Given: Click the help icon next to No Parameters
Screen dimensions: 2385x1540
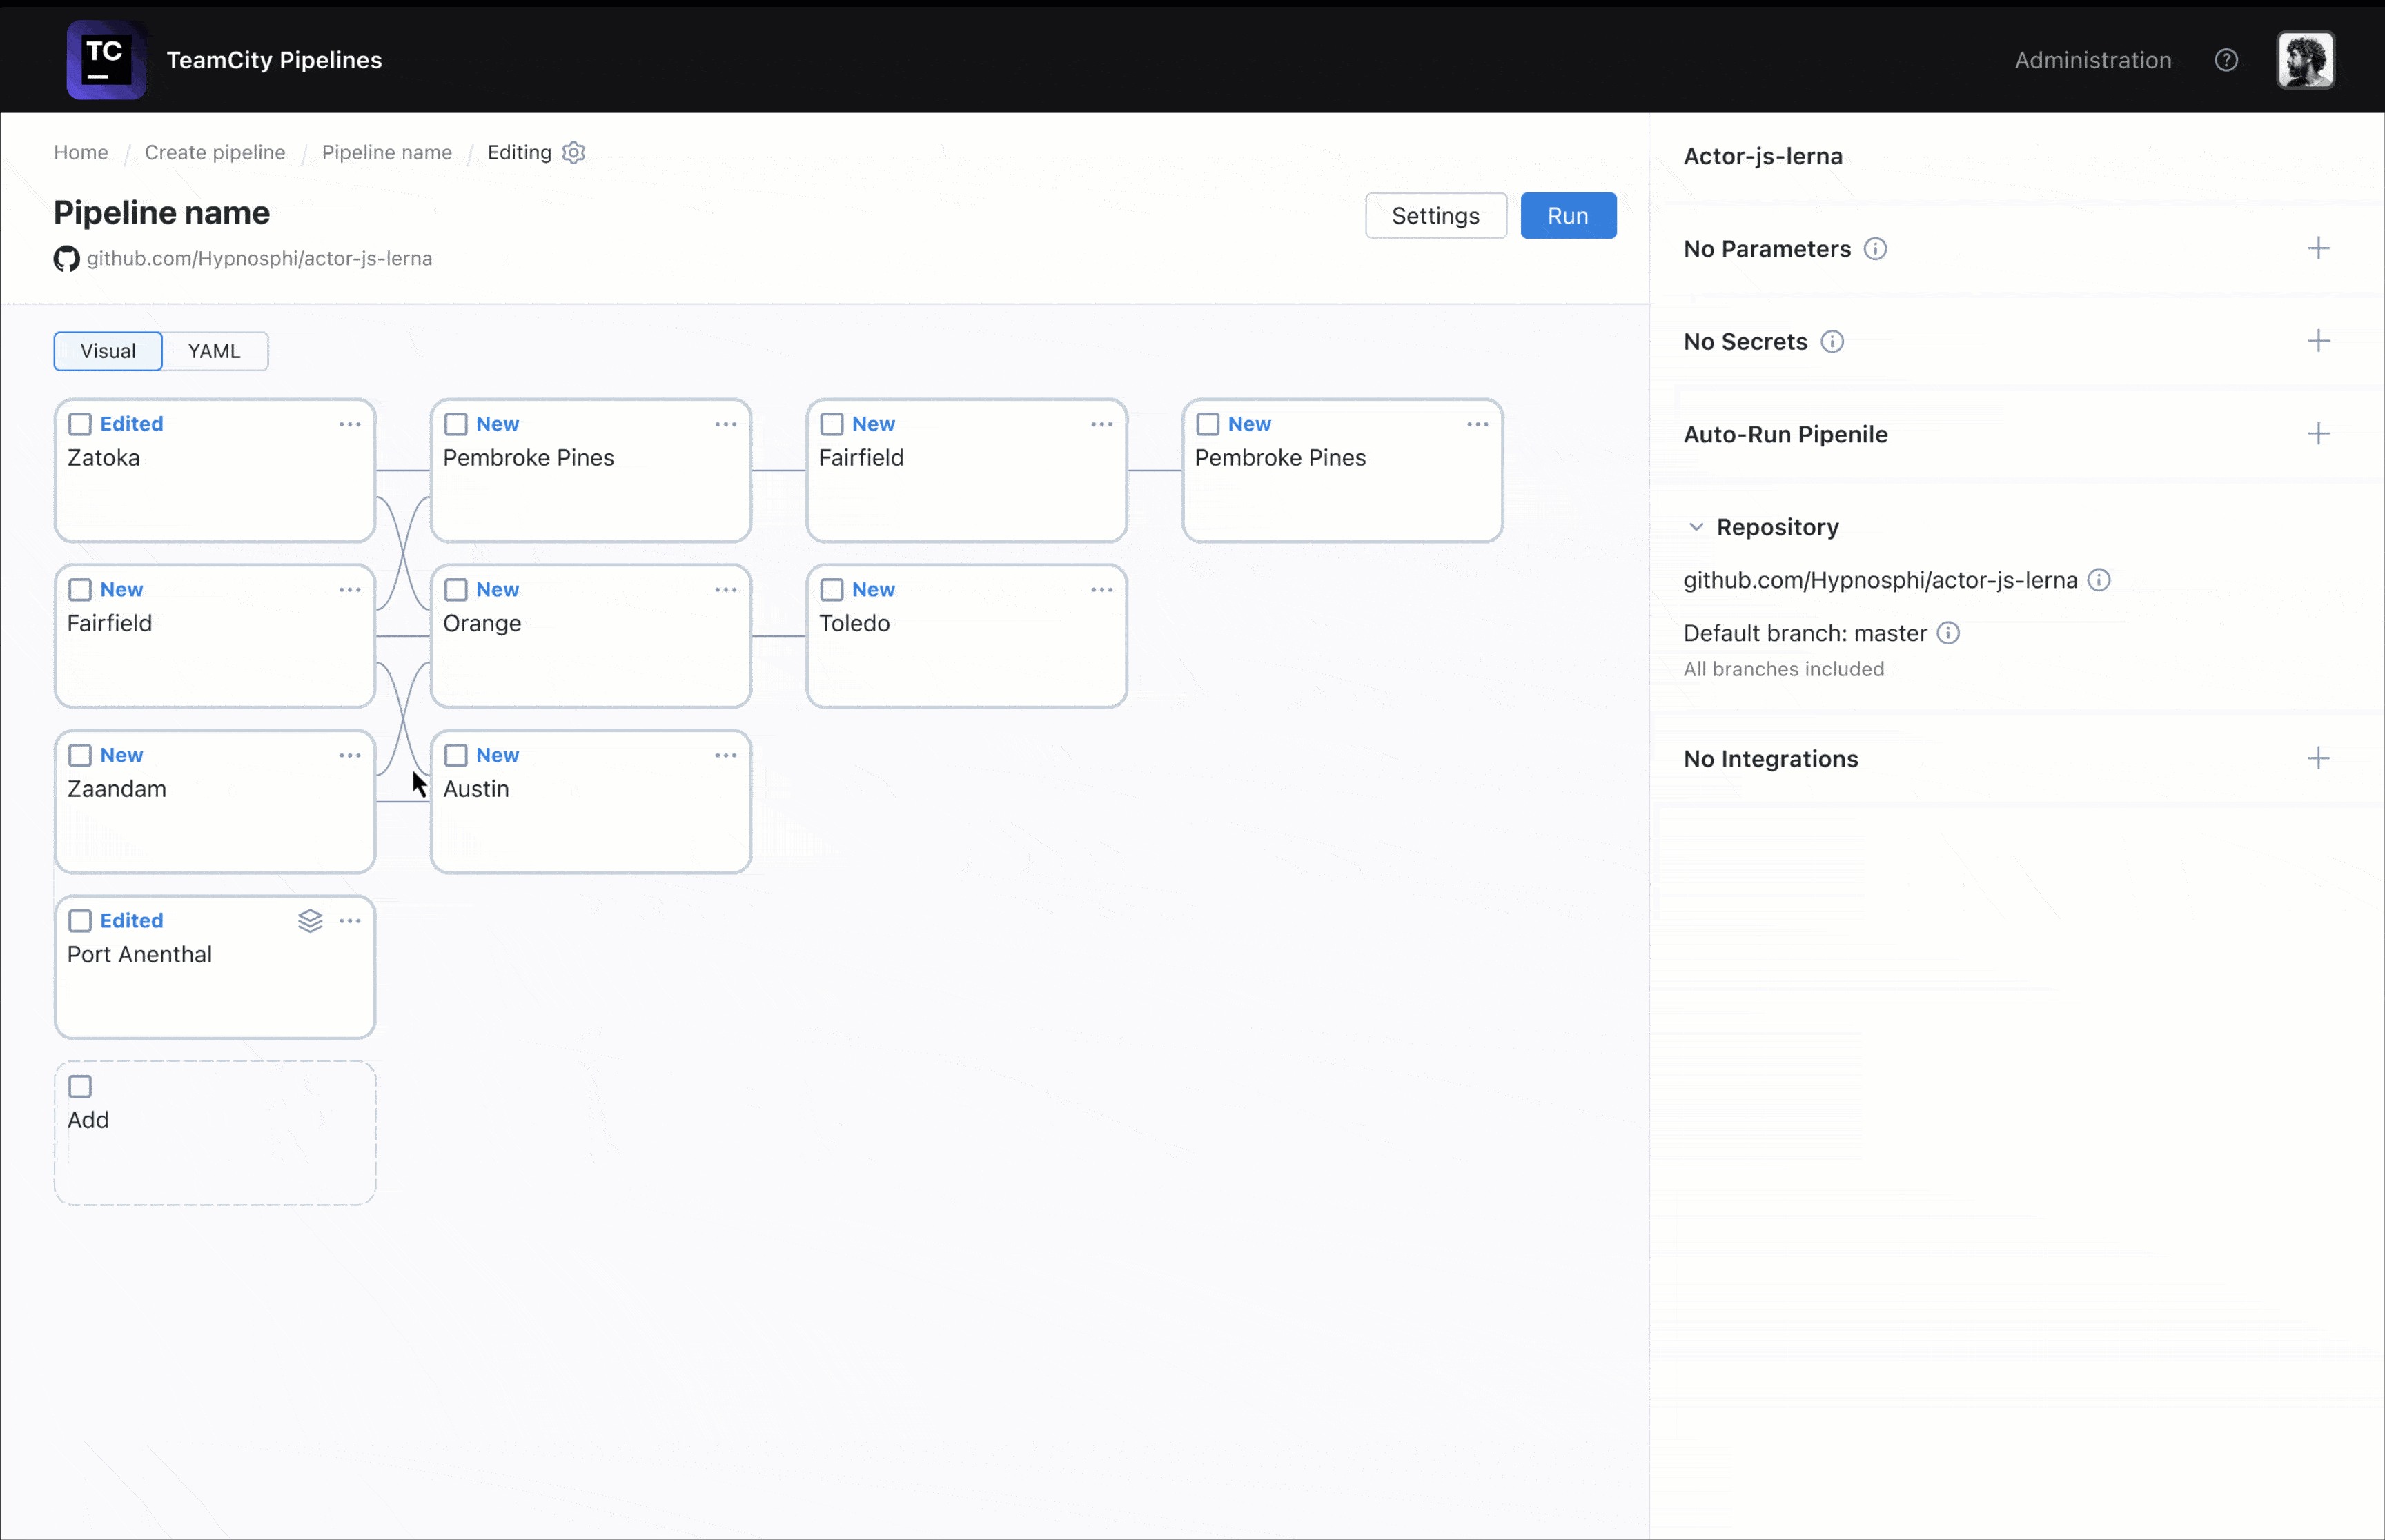Looking at the screenshot, I should 1876,248.
